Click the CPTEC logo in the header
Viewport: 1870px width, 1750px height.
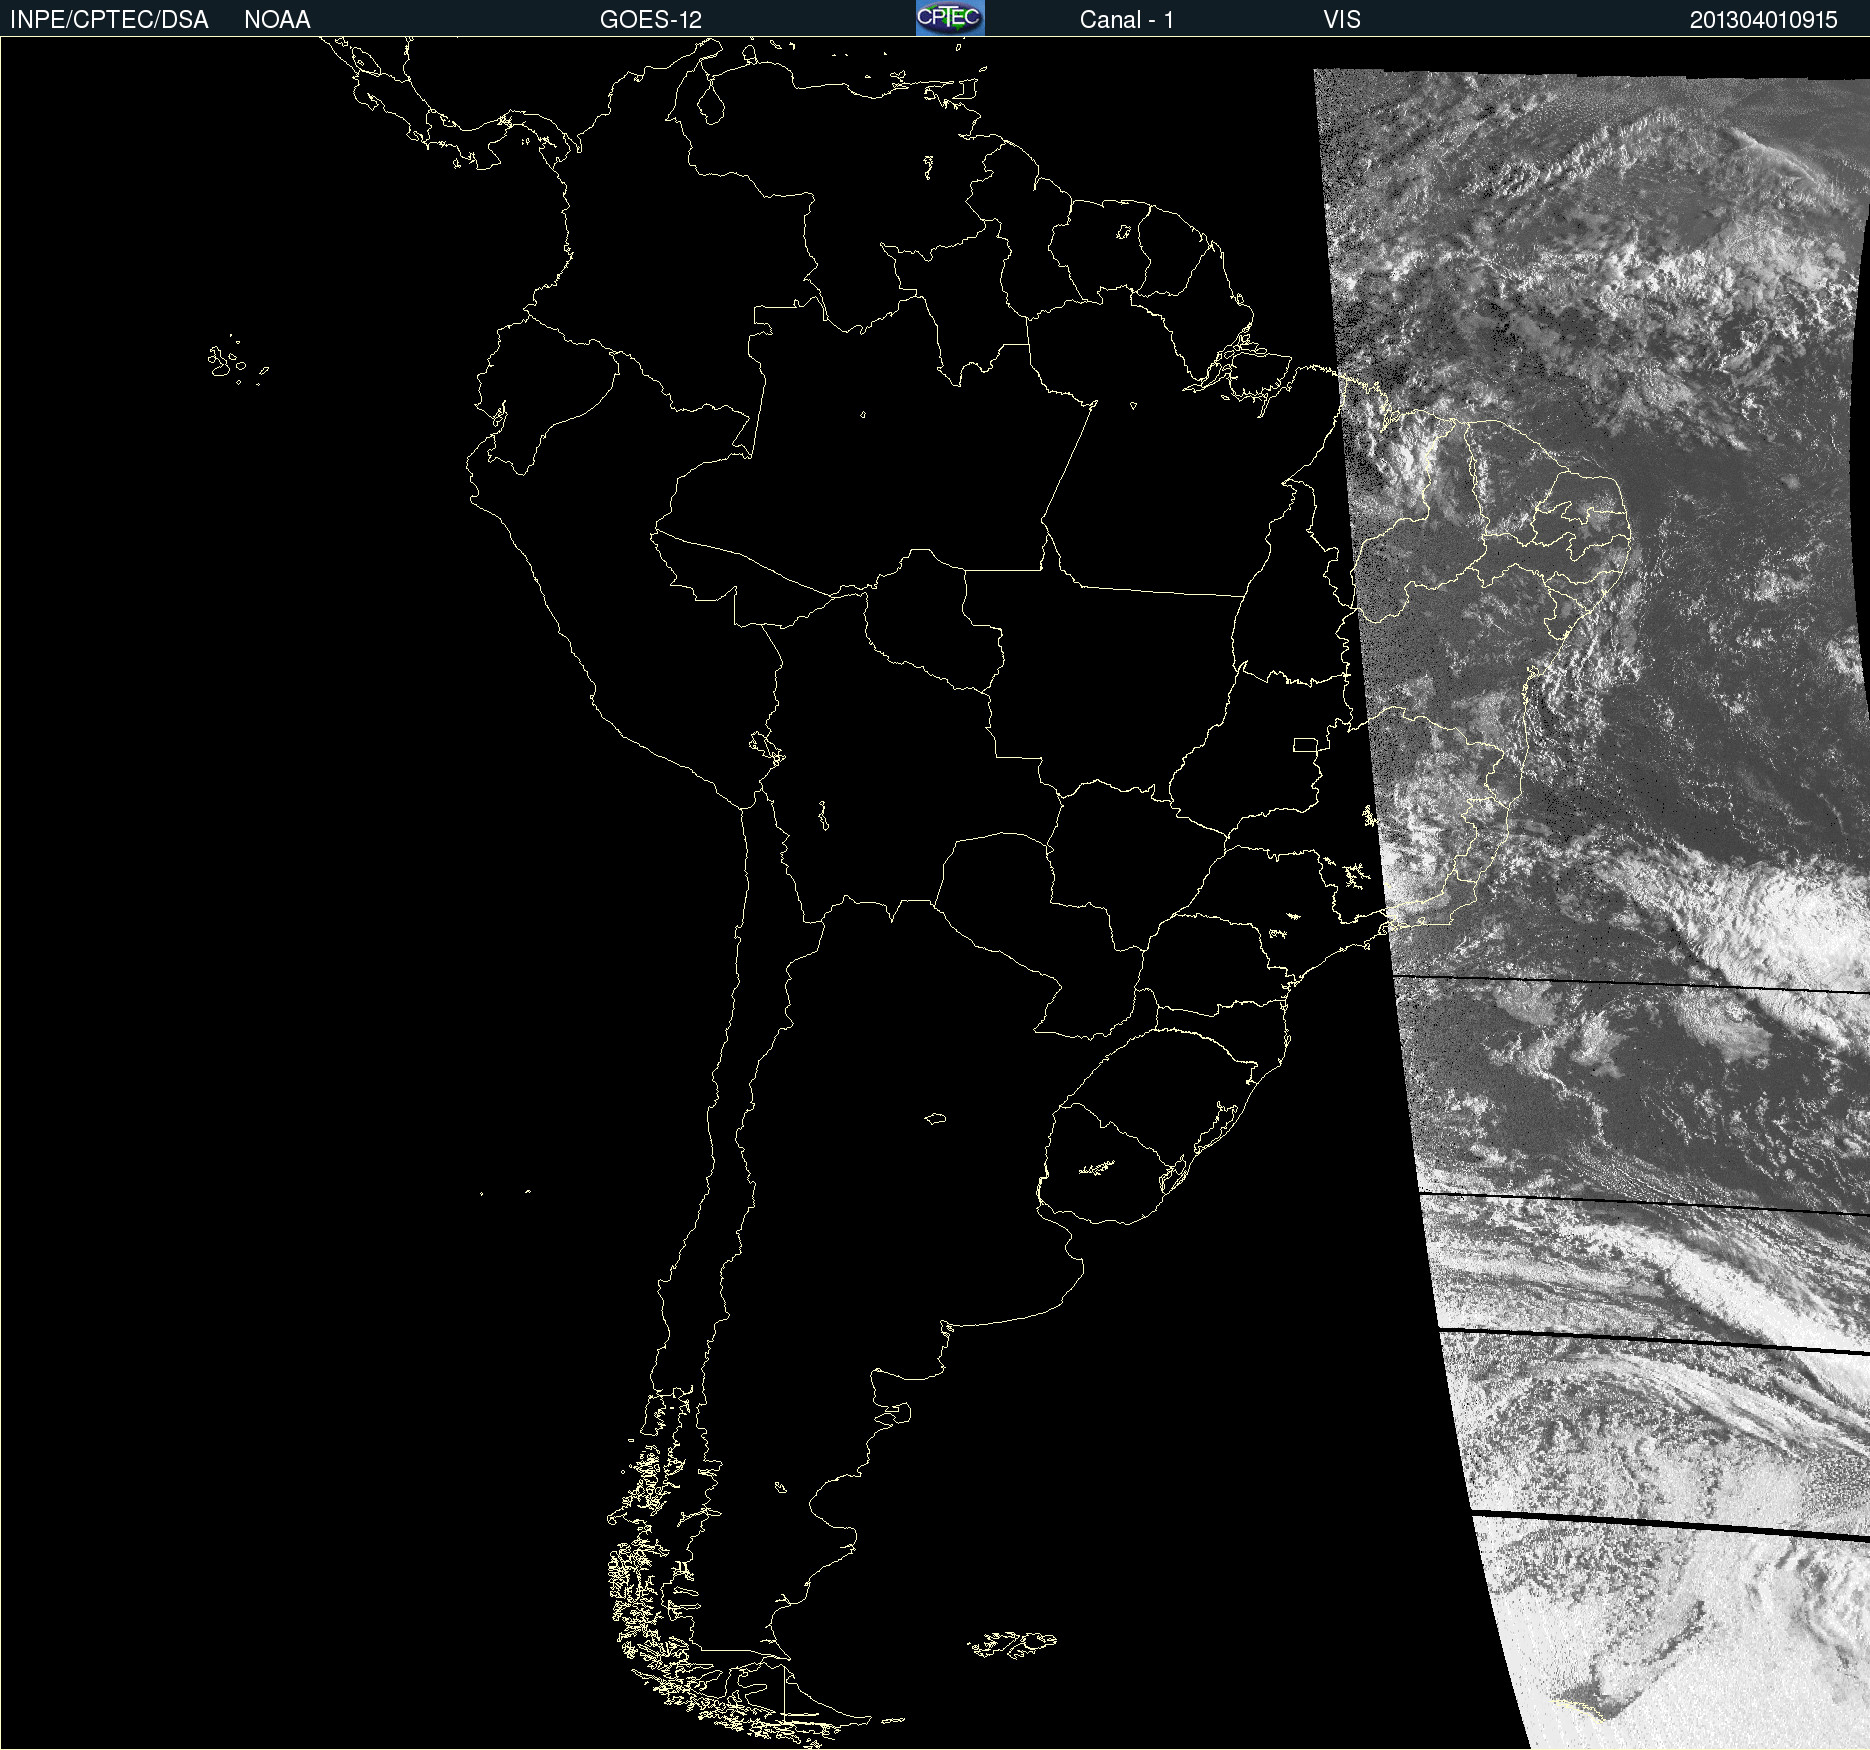tap(950, 18)
